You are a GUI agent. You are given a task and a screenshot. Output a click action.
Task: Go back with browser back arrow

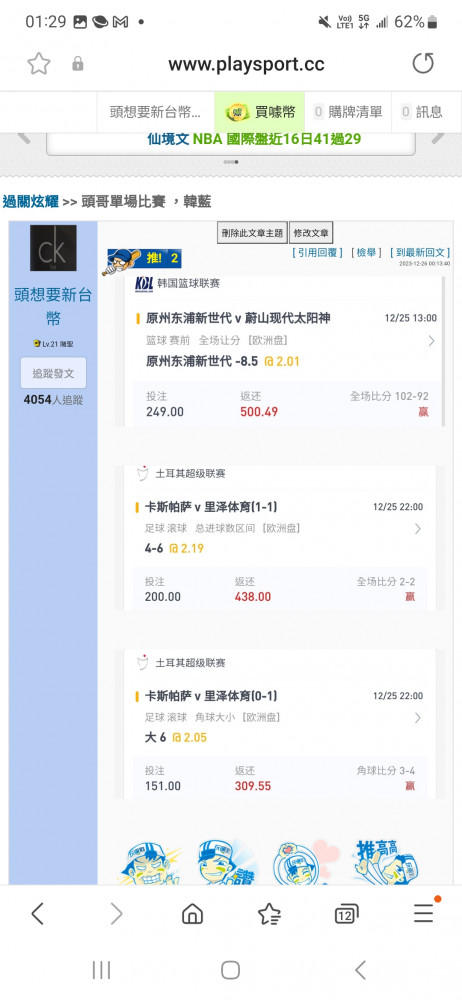(x=38, y=914)
